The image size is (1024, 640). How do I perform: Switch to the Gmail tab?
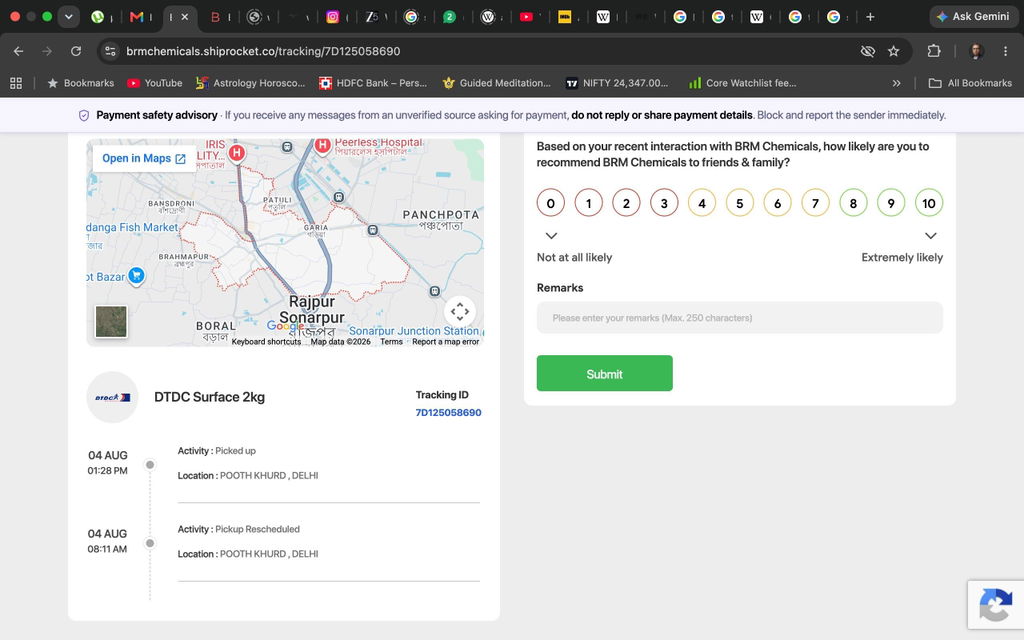136,17
